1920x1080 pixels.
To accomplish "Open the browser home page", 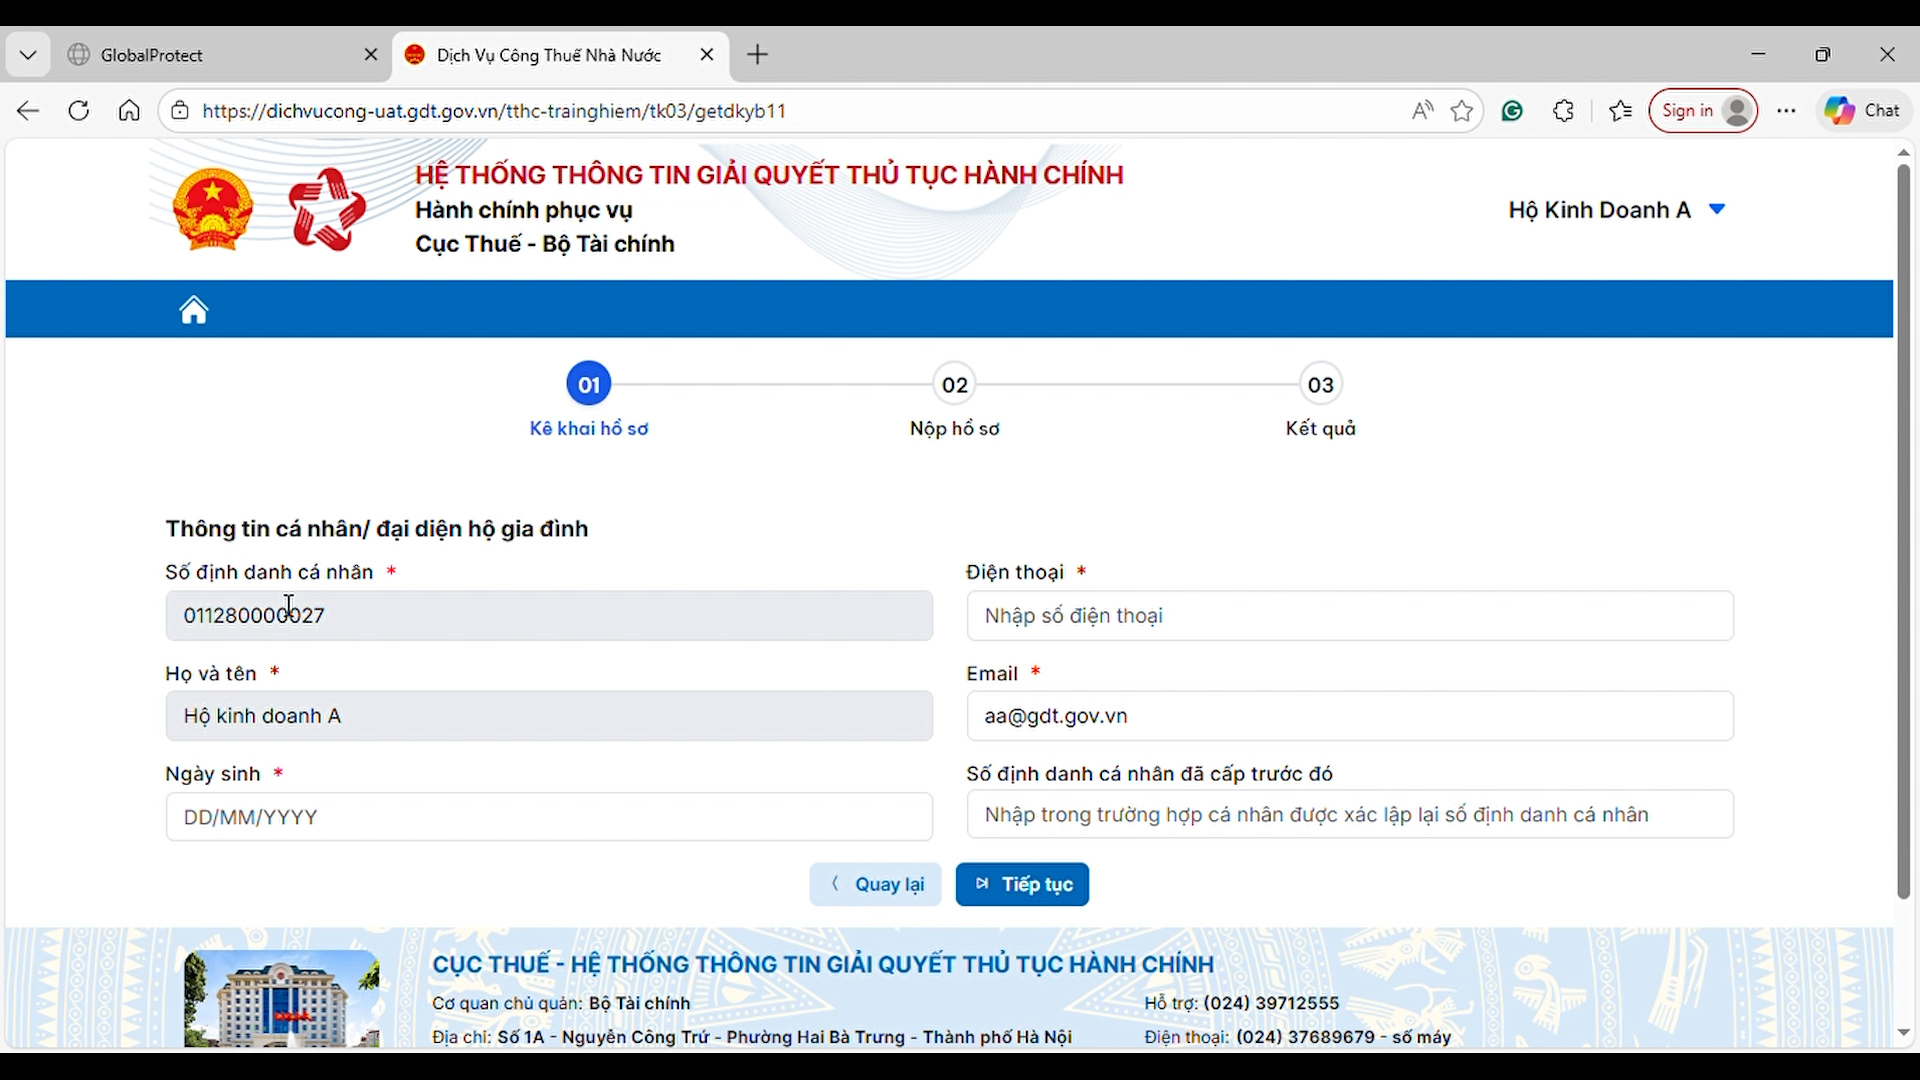I will [x=128, y=110].
